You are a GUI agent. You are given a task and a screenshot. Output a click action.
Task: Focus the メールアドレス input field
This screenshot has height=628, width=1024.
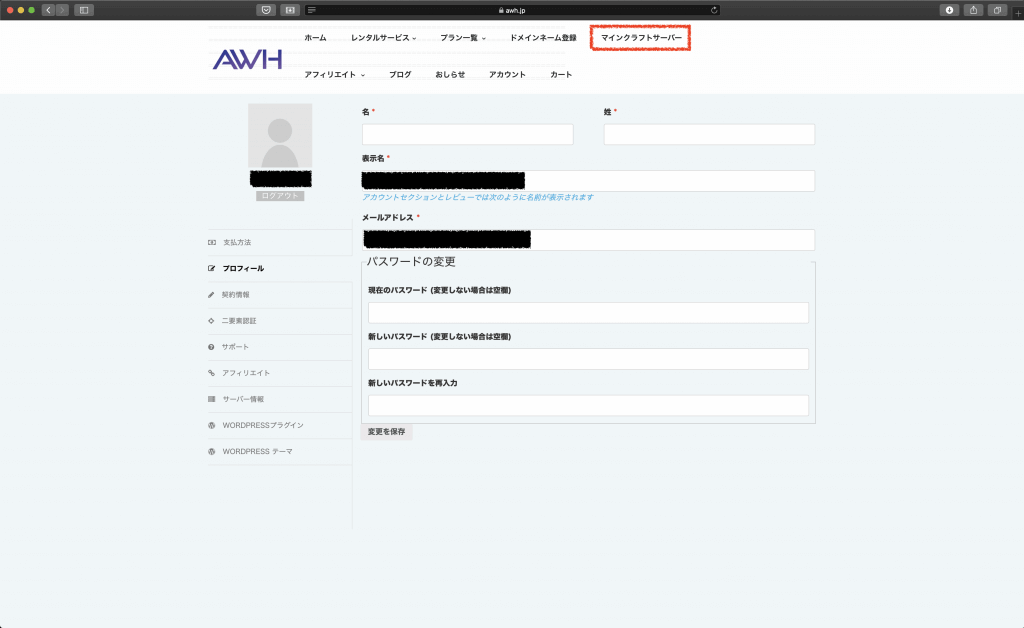pyautogui.click(x=588, y=240)
